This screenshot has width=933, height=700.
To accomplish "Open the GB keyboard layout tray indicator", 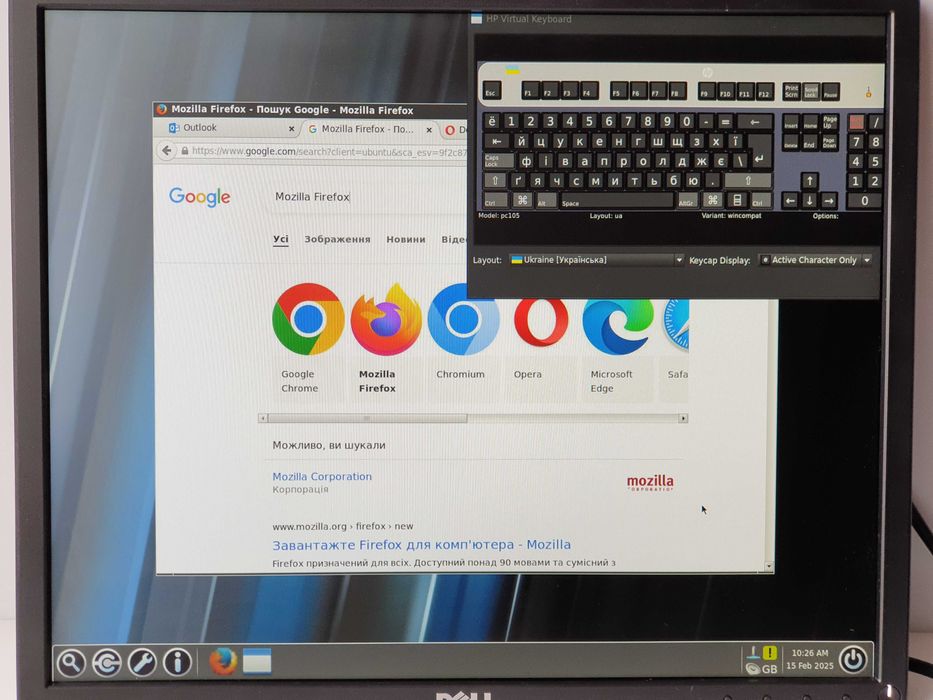I will pyautogui.click(x=769, y=669).
